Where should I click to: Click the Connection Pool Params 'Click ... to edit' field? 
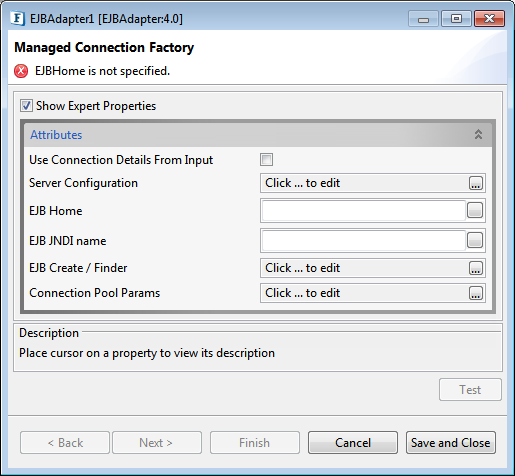click(x=364, y=293)
